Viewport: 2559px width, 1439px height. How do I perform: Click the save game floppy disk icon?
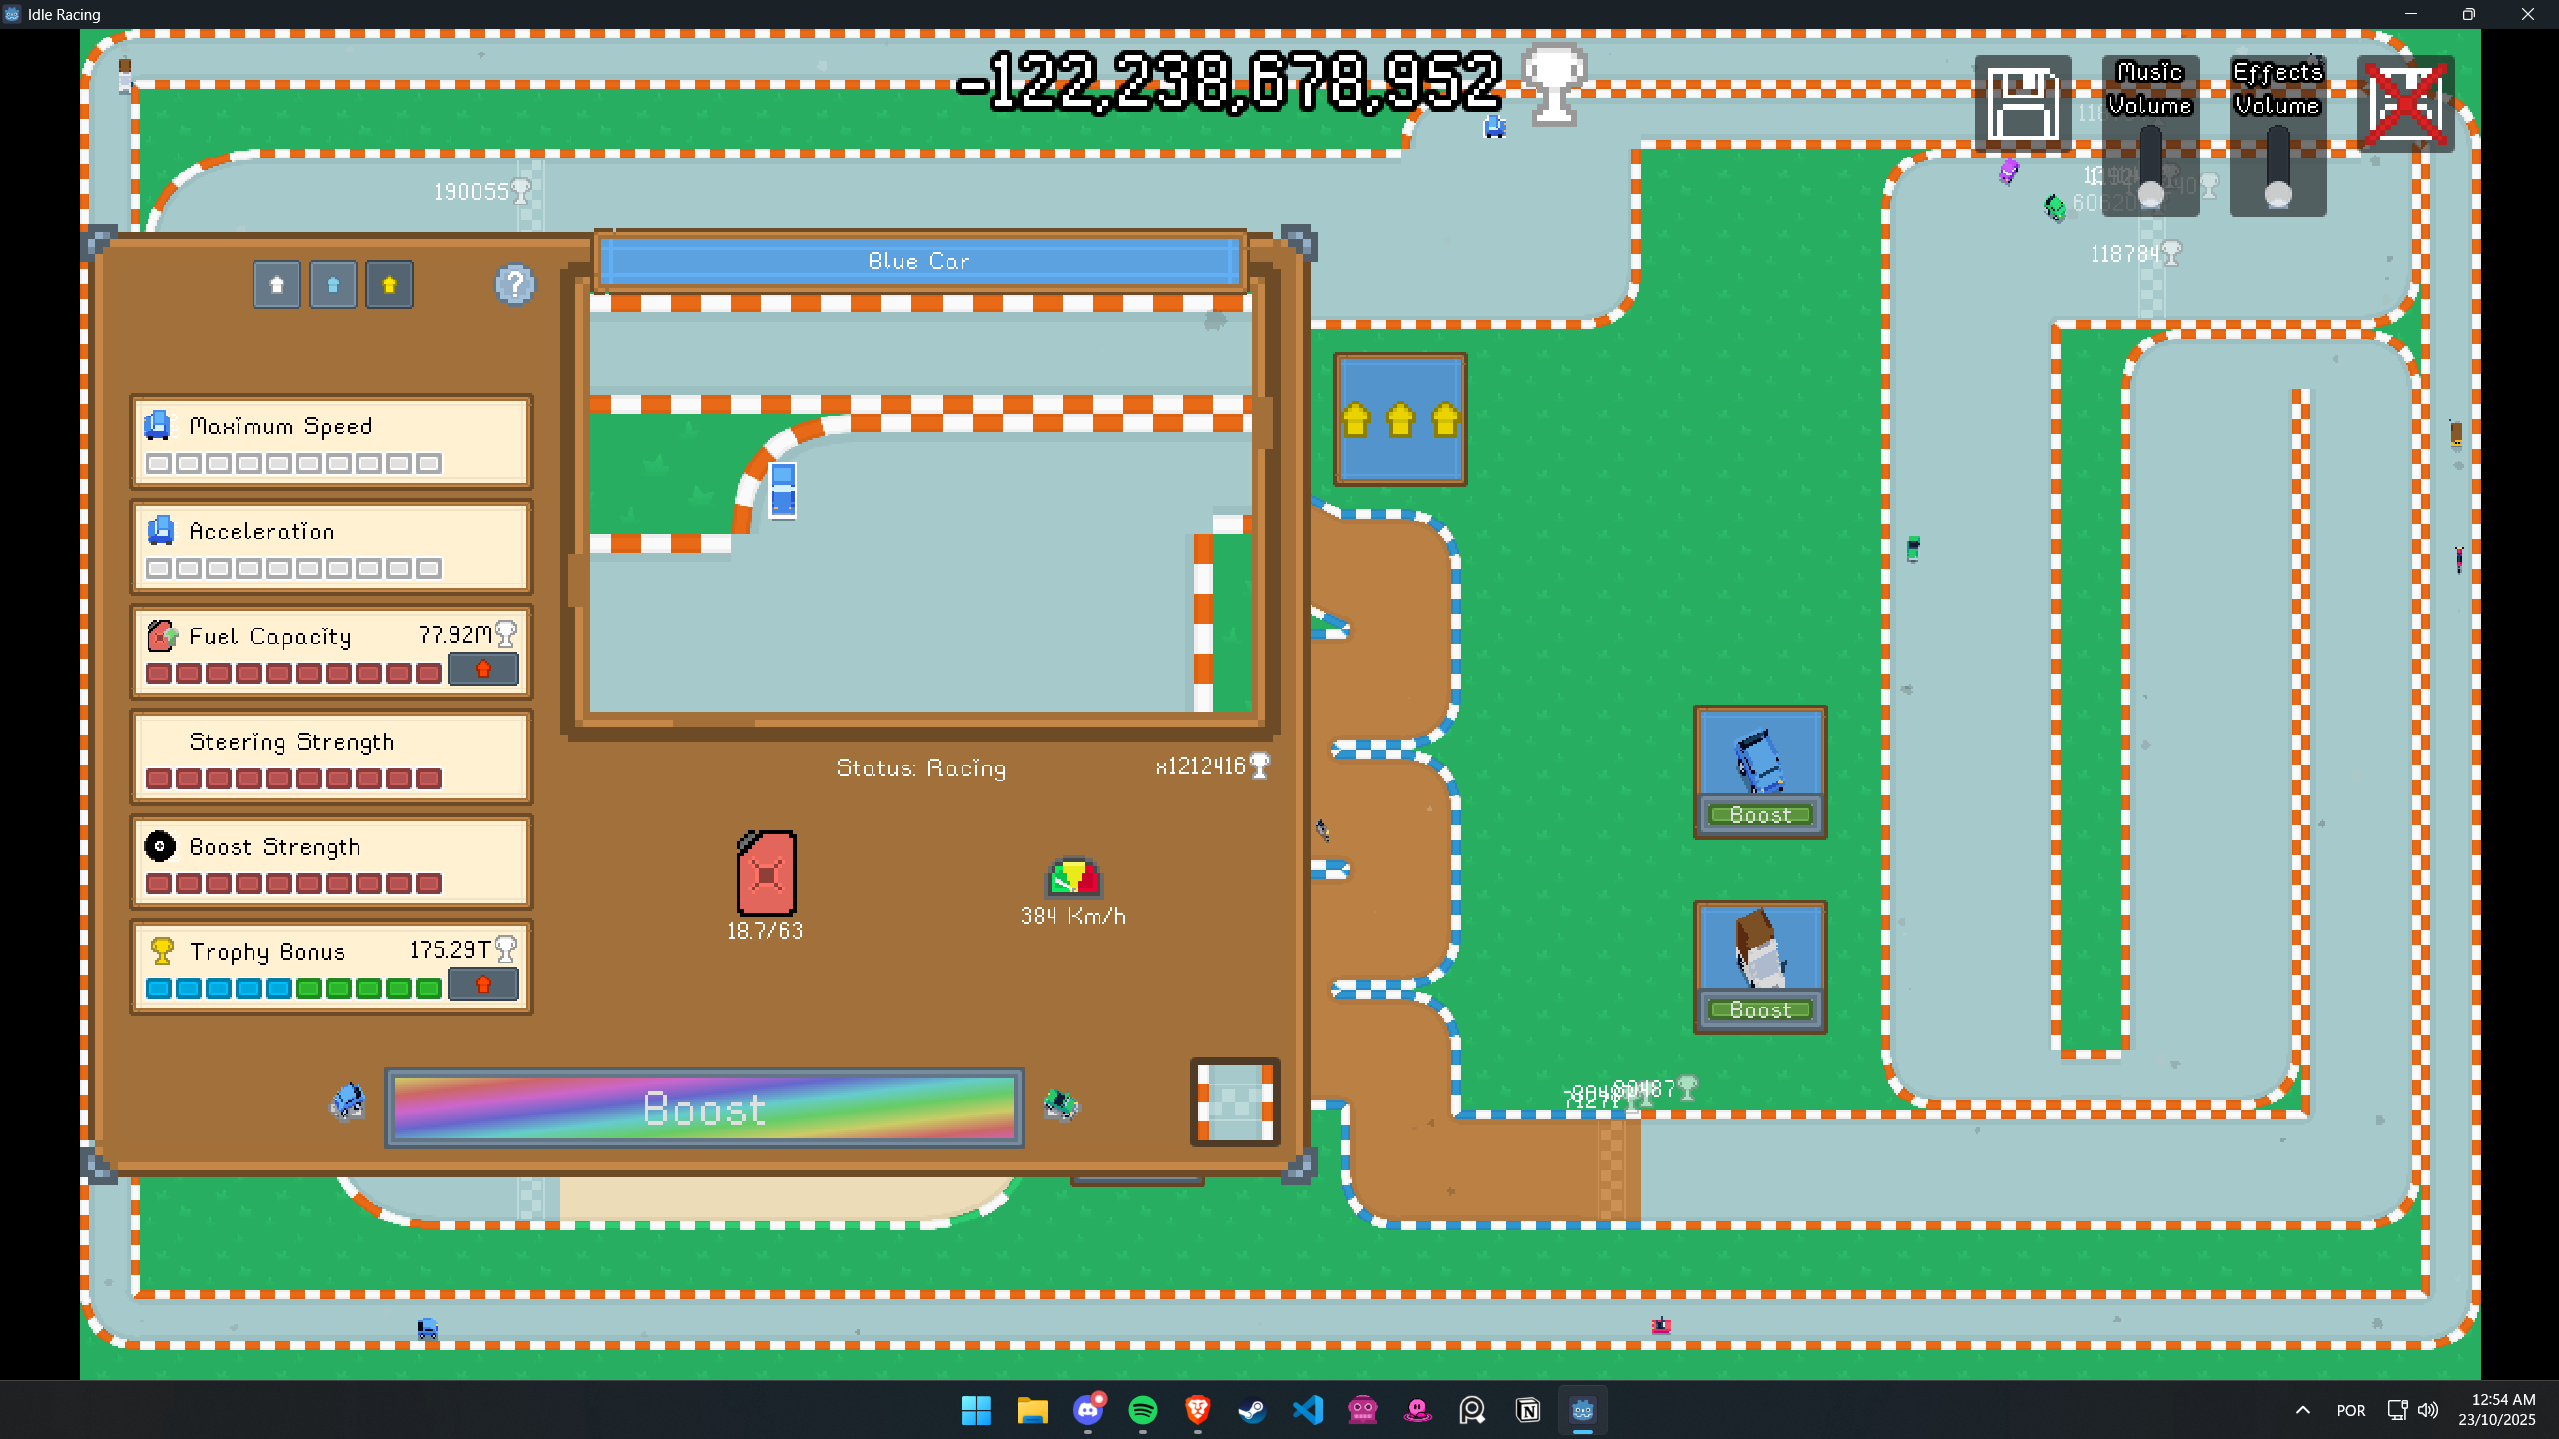[2022, 104]
